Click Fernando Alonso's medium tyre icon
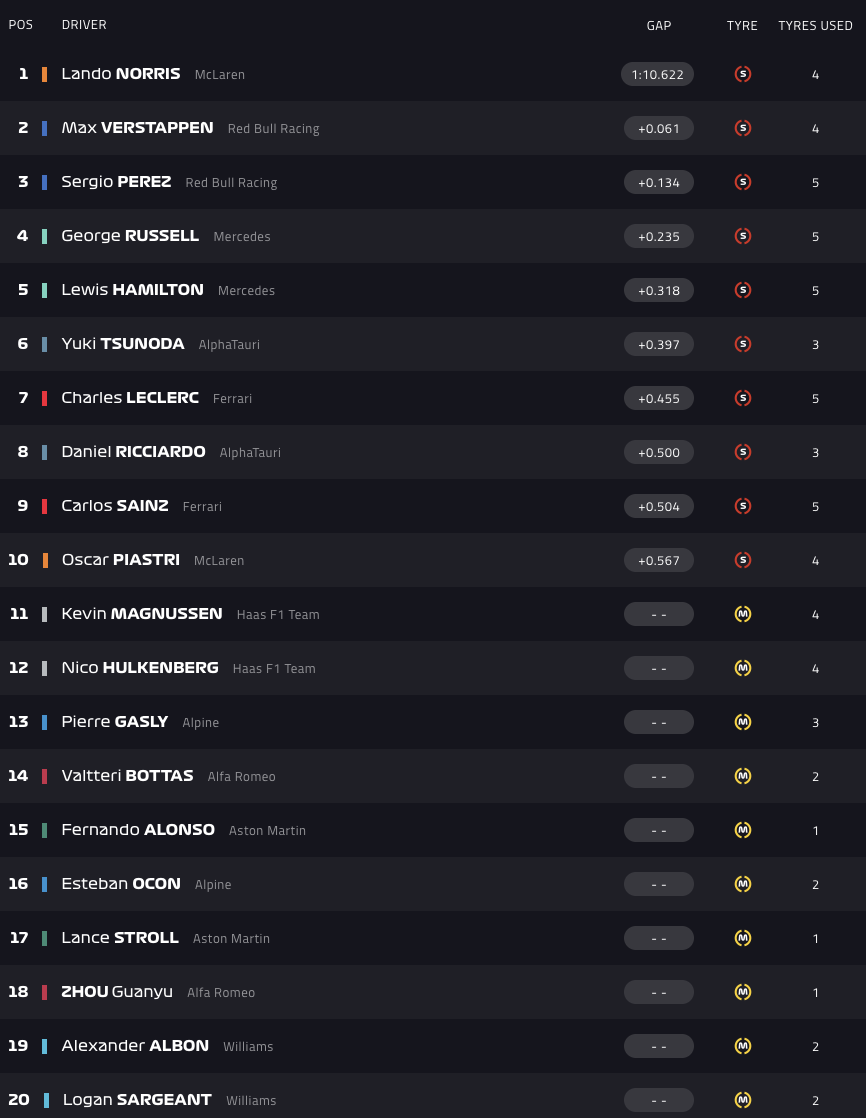The height and width of the screenshot is (1118, 866). click(742, 830)
